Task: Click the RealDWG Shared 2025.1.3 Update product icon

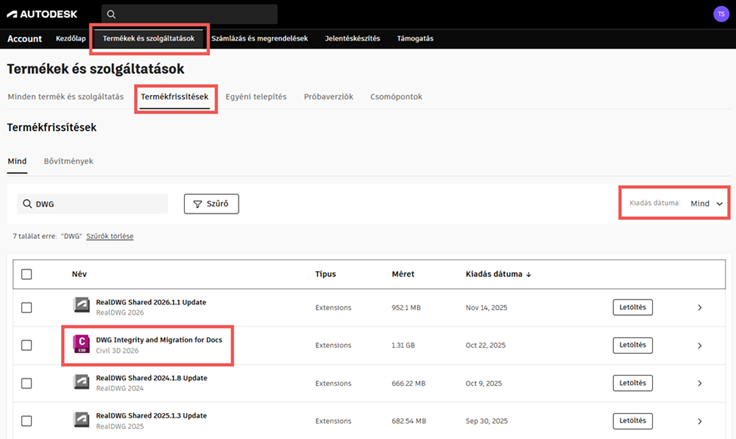Action: (x=81, y=419)
